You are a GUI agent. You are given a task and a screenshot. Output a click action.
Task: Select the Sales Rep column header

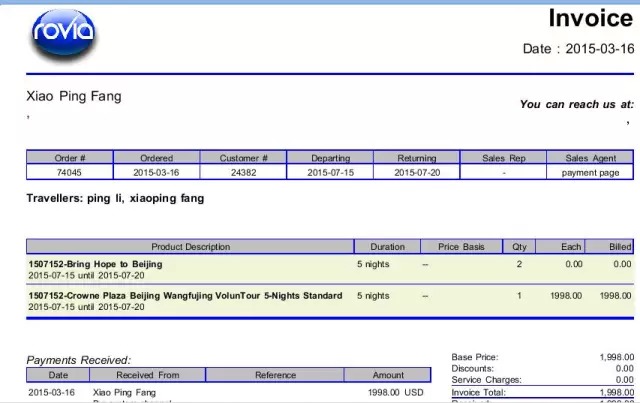(503, 158)
